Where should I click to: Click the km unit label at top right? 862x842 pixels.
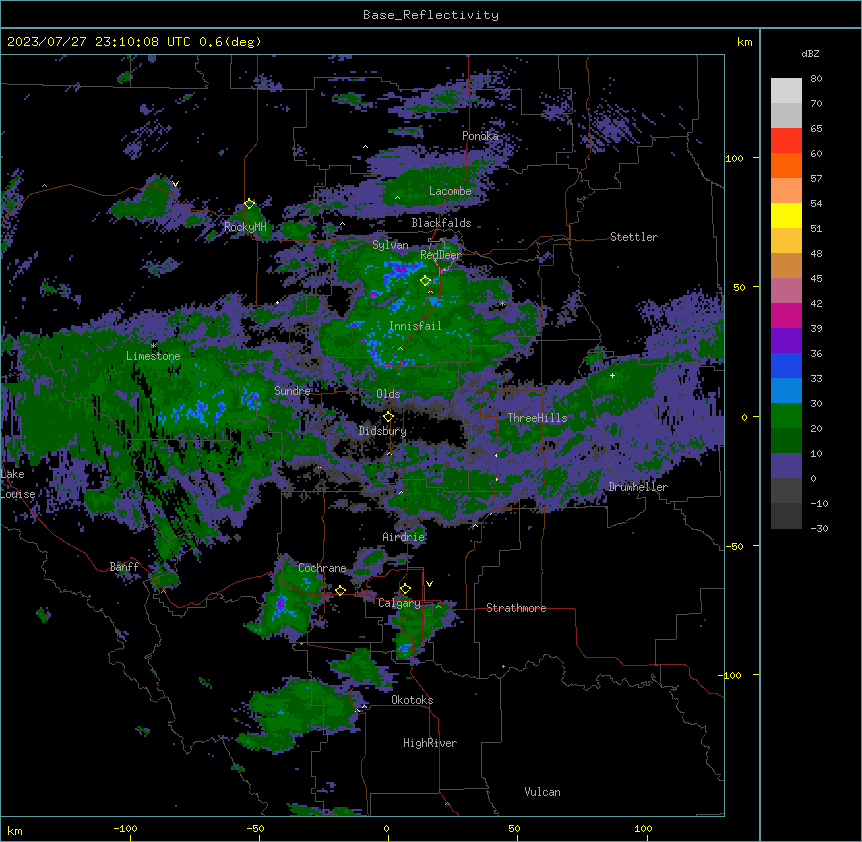tap(744, 42)
